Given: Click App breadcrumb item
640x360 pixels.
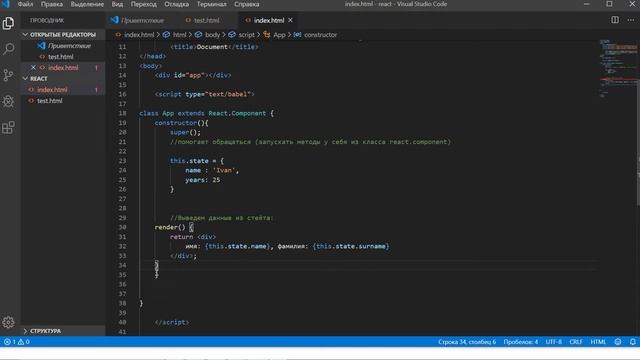Looking at the screenshot, I should (279, 35).
